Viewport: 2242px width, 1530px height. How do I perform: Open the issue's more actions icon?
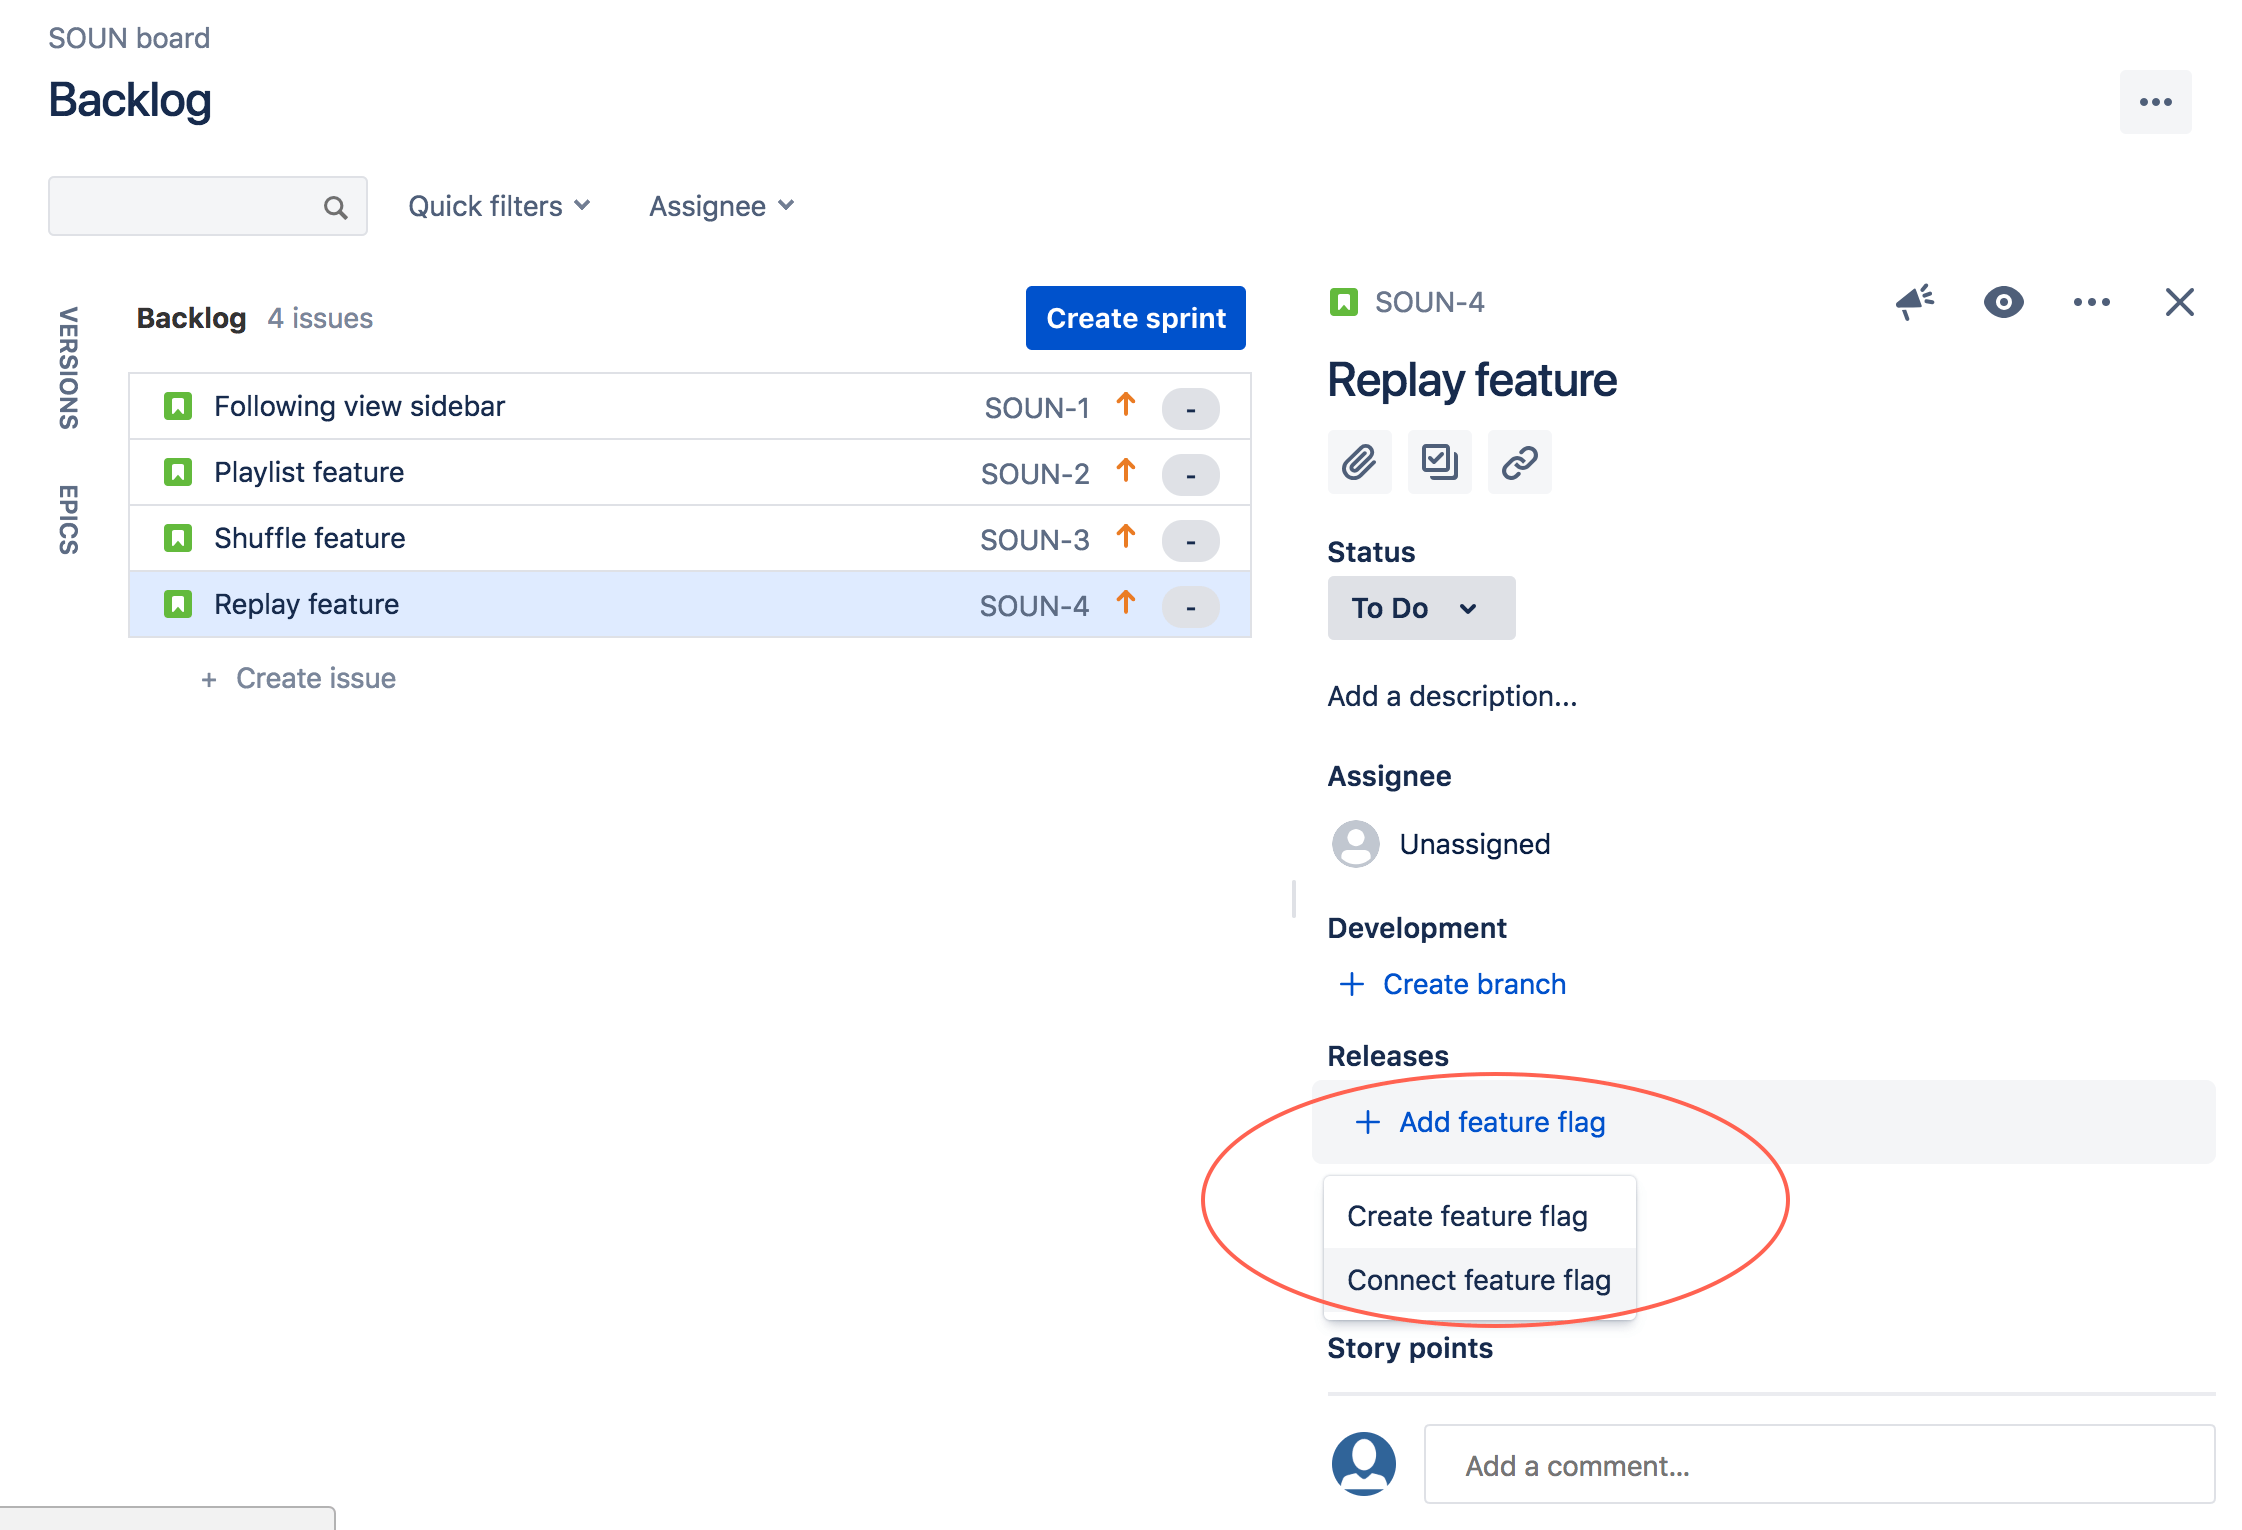(x=2090, y=303)
